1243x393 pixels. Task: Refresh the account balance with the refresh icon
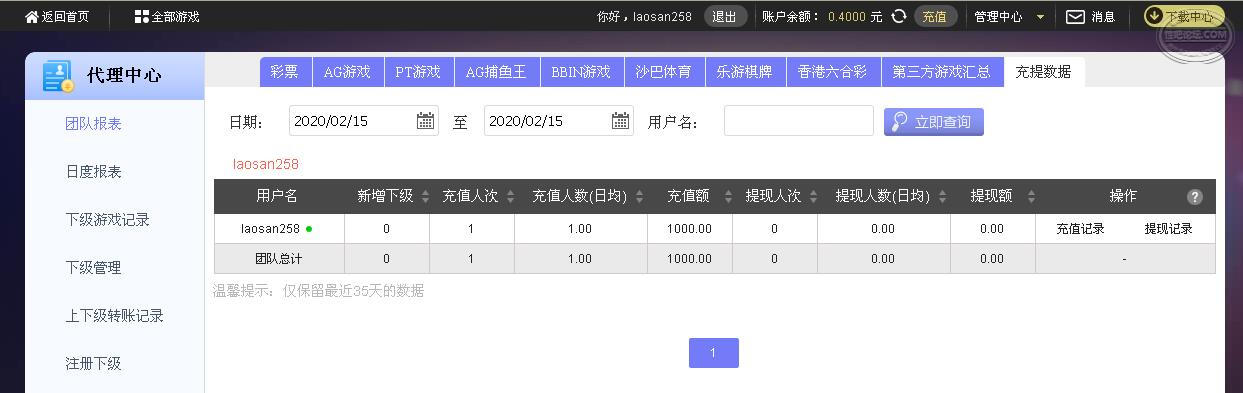pyautogui.click(x=899, y=16)
